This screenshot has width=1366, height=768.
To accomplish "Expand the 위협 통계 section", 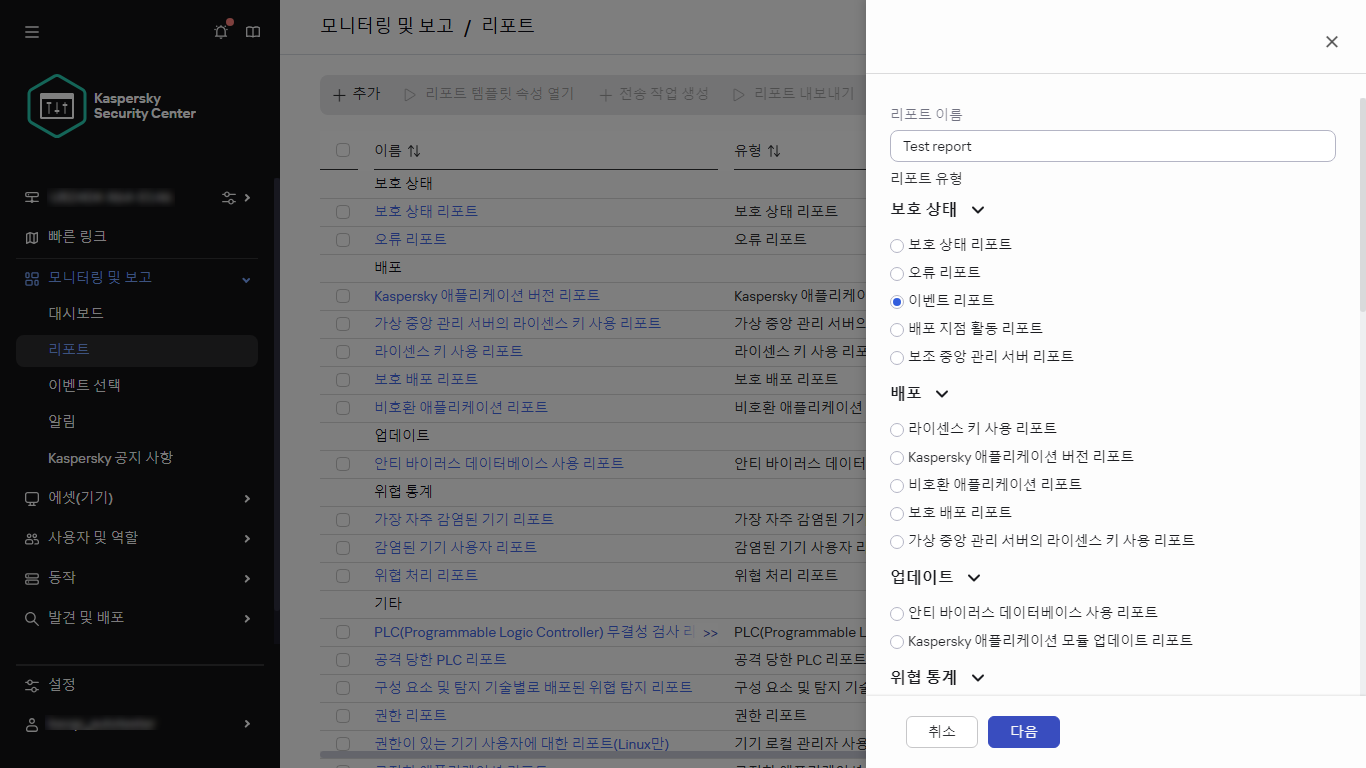I will point(977,677).
